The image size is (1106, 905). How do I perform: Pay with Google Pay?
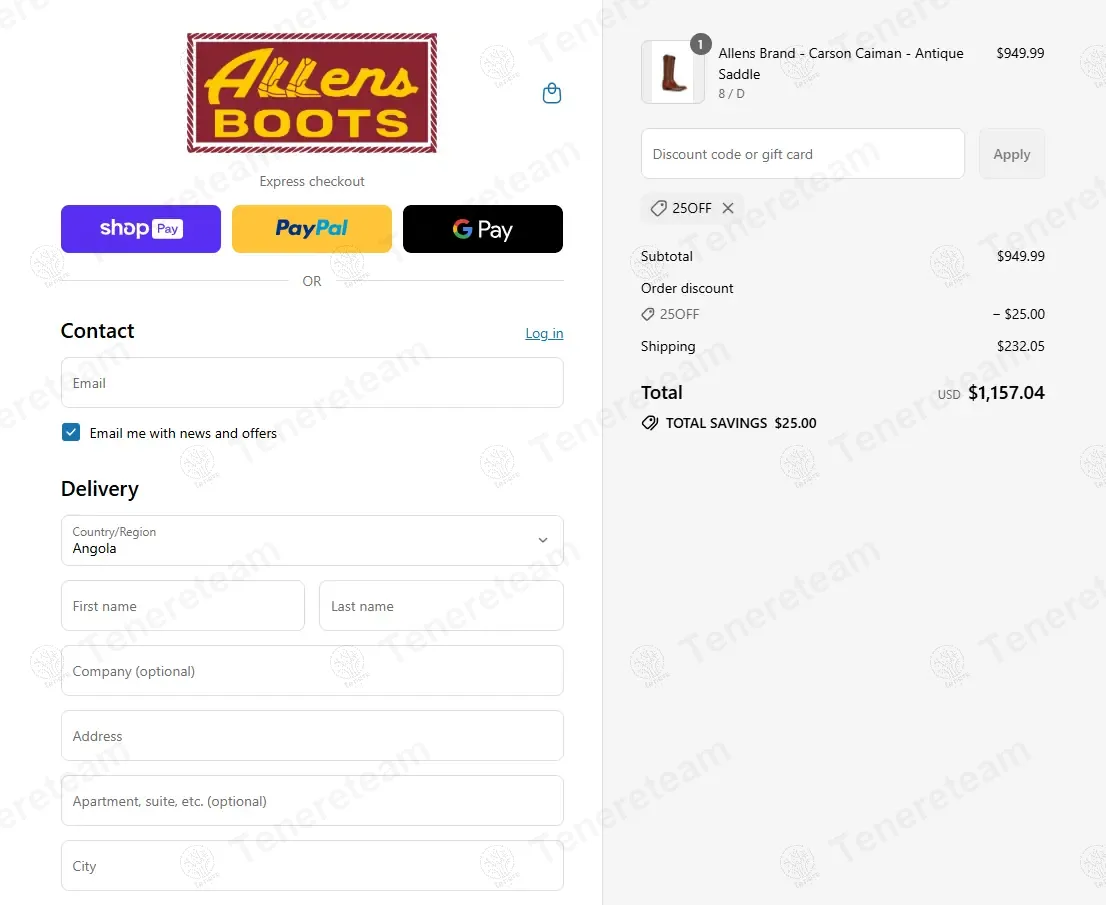(x=482, y=229)
